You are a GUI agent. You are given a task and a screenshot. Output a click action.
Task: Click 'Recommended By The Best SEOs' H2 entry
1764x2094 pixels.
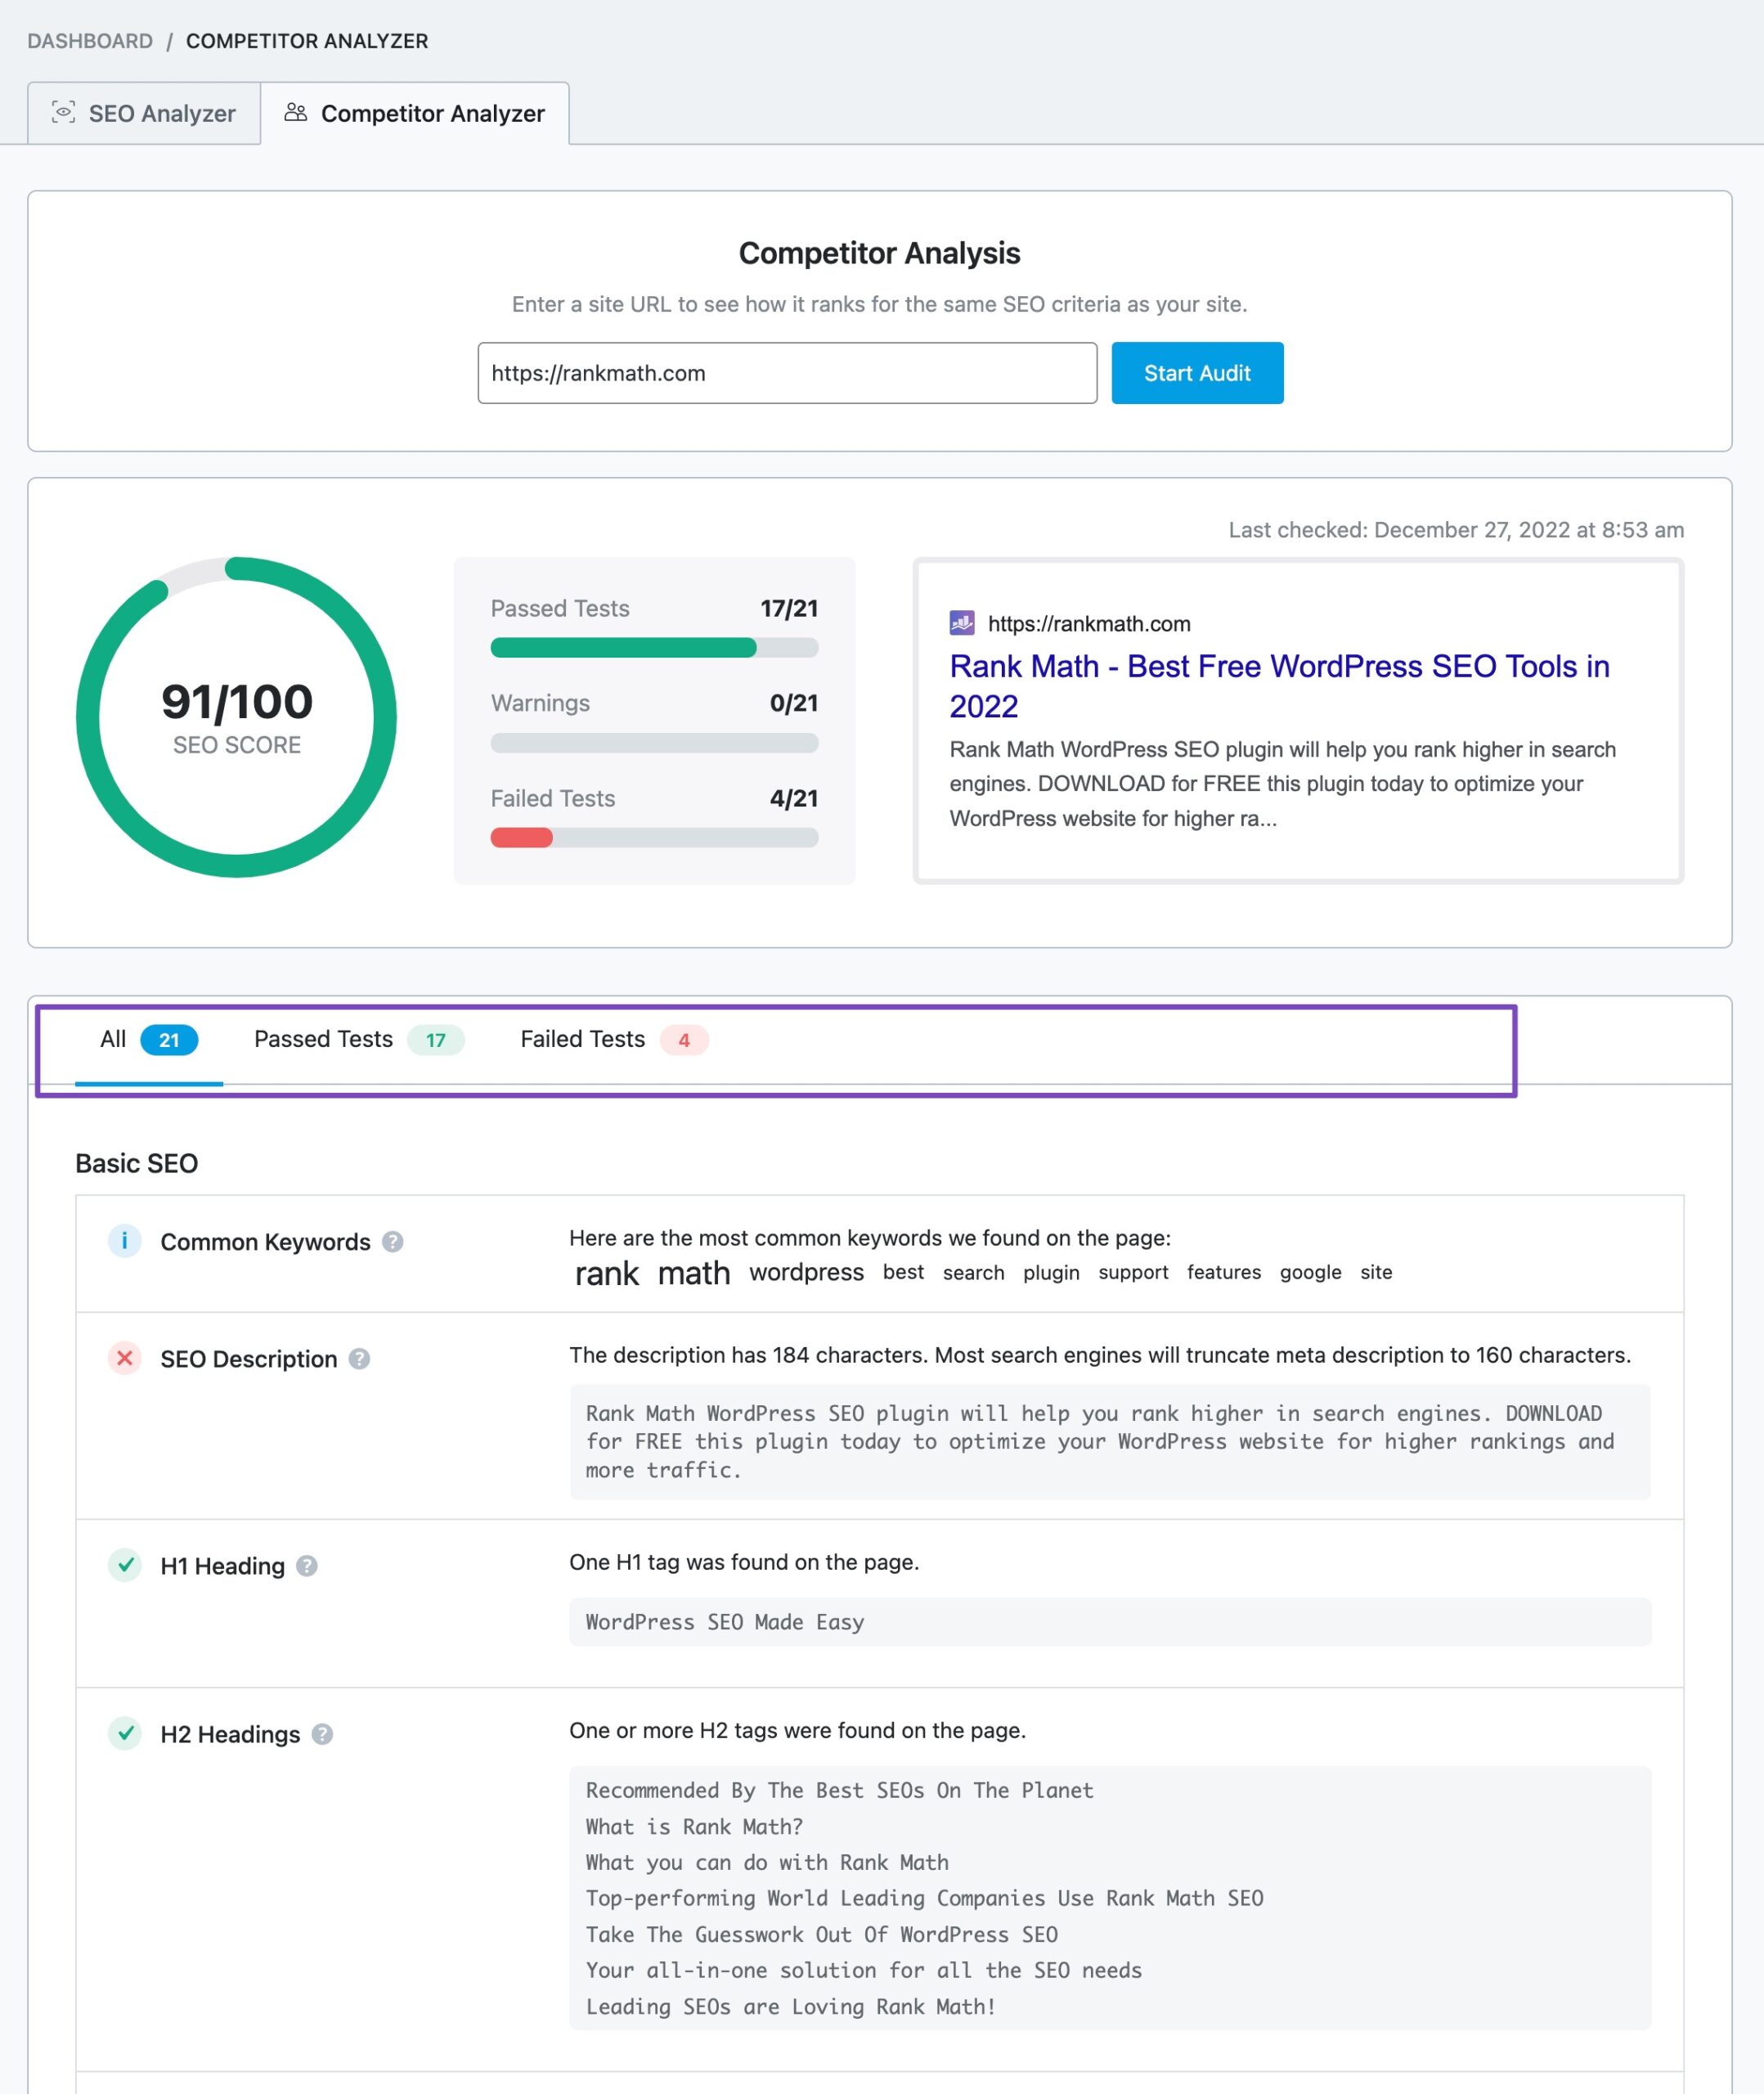[840, 1791]
